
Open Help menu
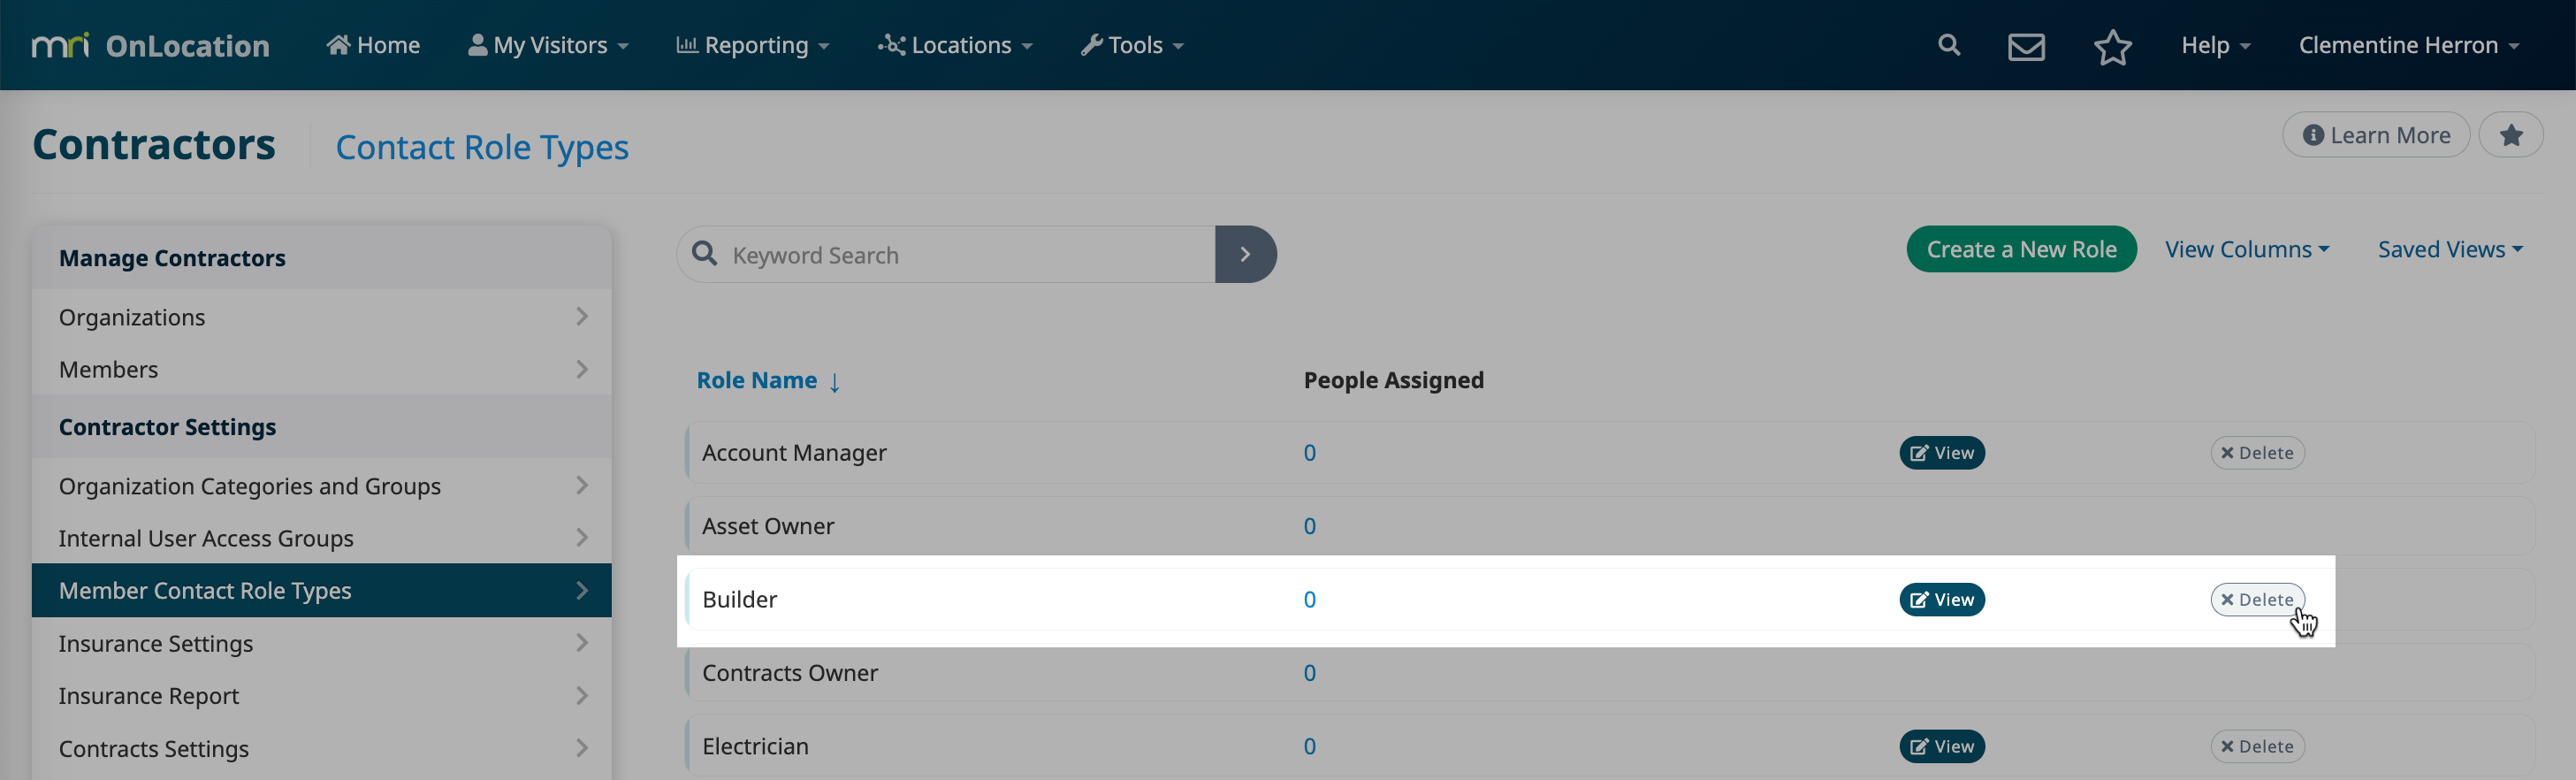[x=2215, y=45]
